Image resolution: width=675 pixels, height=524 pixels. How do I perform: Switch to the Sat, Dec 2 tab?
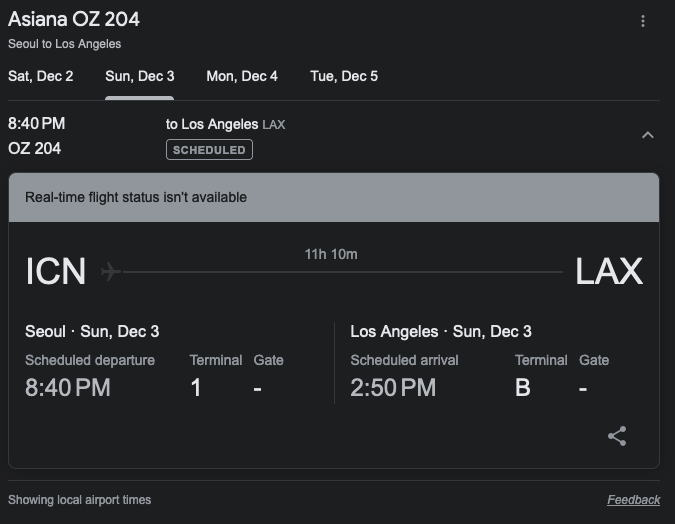click(x=40, y=76)
